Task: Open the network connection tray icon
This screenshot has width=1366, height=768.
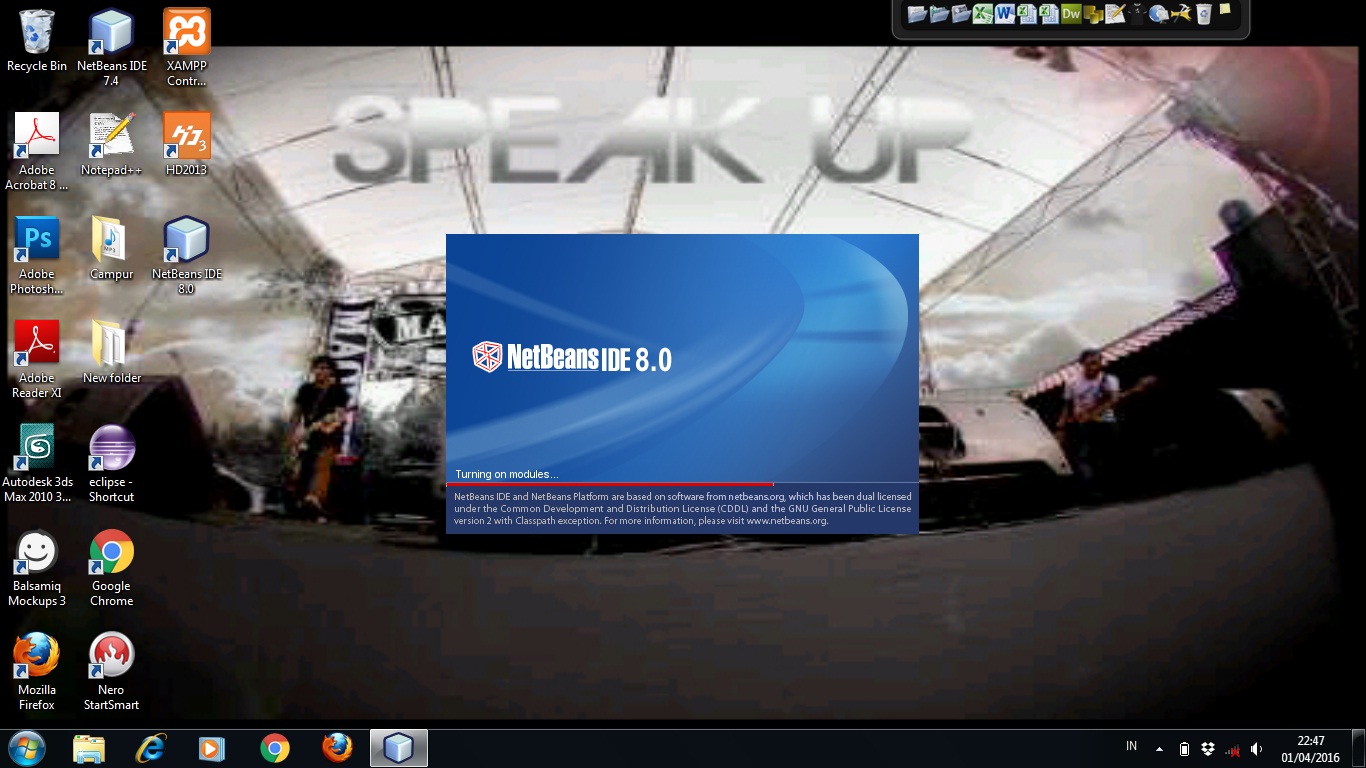Action: pyautogui.click(x=1232, y=749)
